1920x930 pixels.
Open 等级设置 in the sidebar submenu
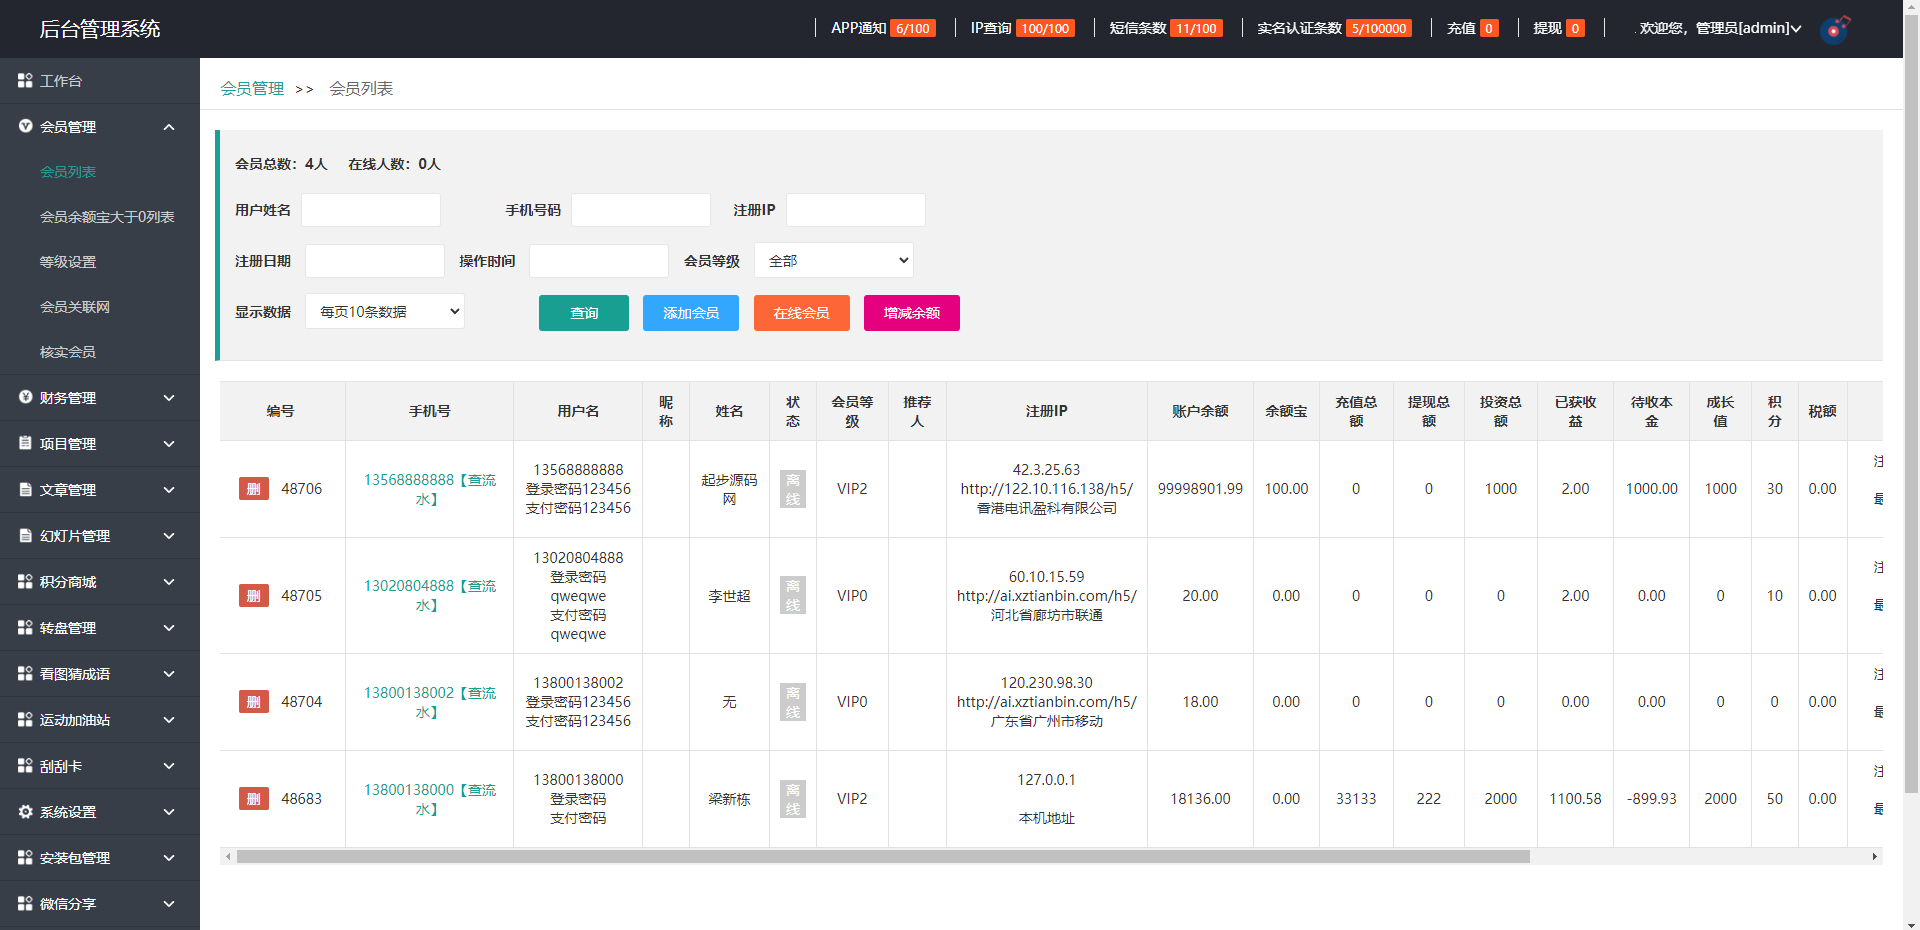(x=68, y=262)
